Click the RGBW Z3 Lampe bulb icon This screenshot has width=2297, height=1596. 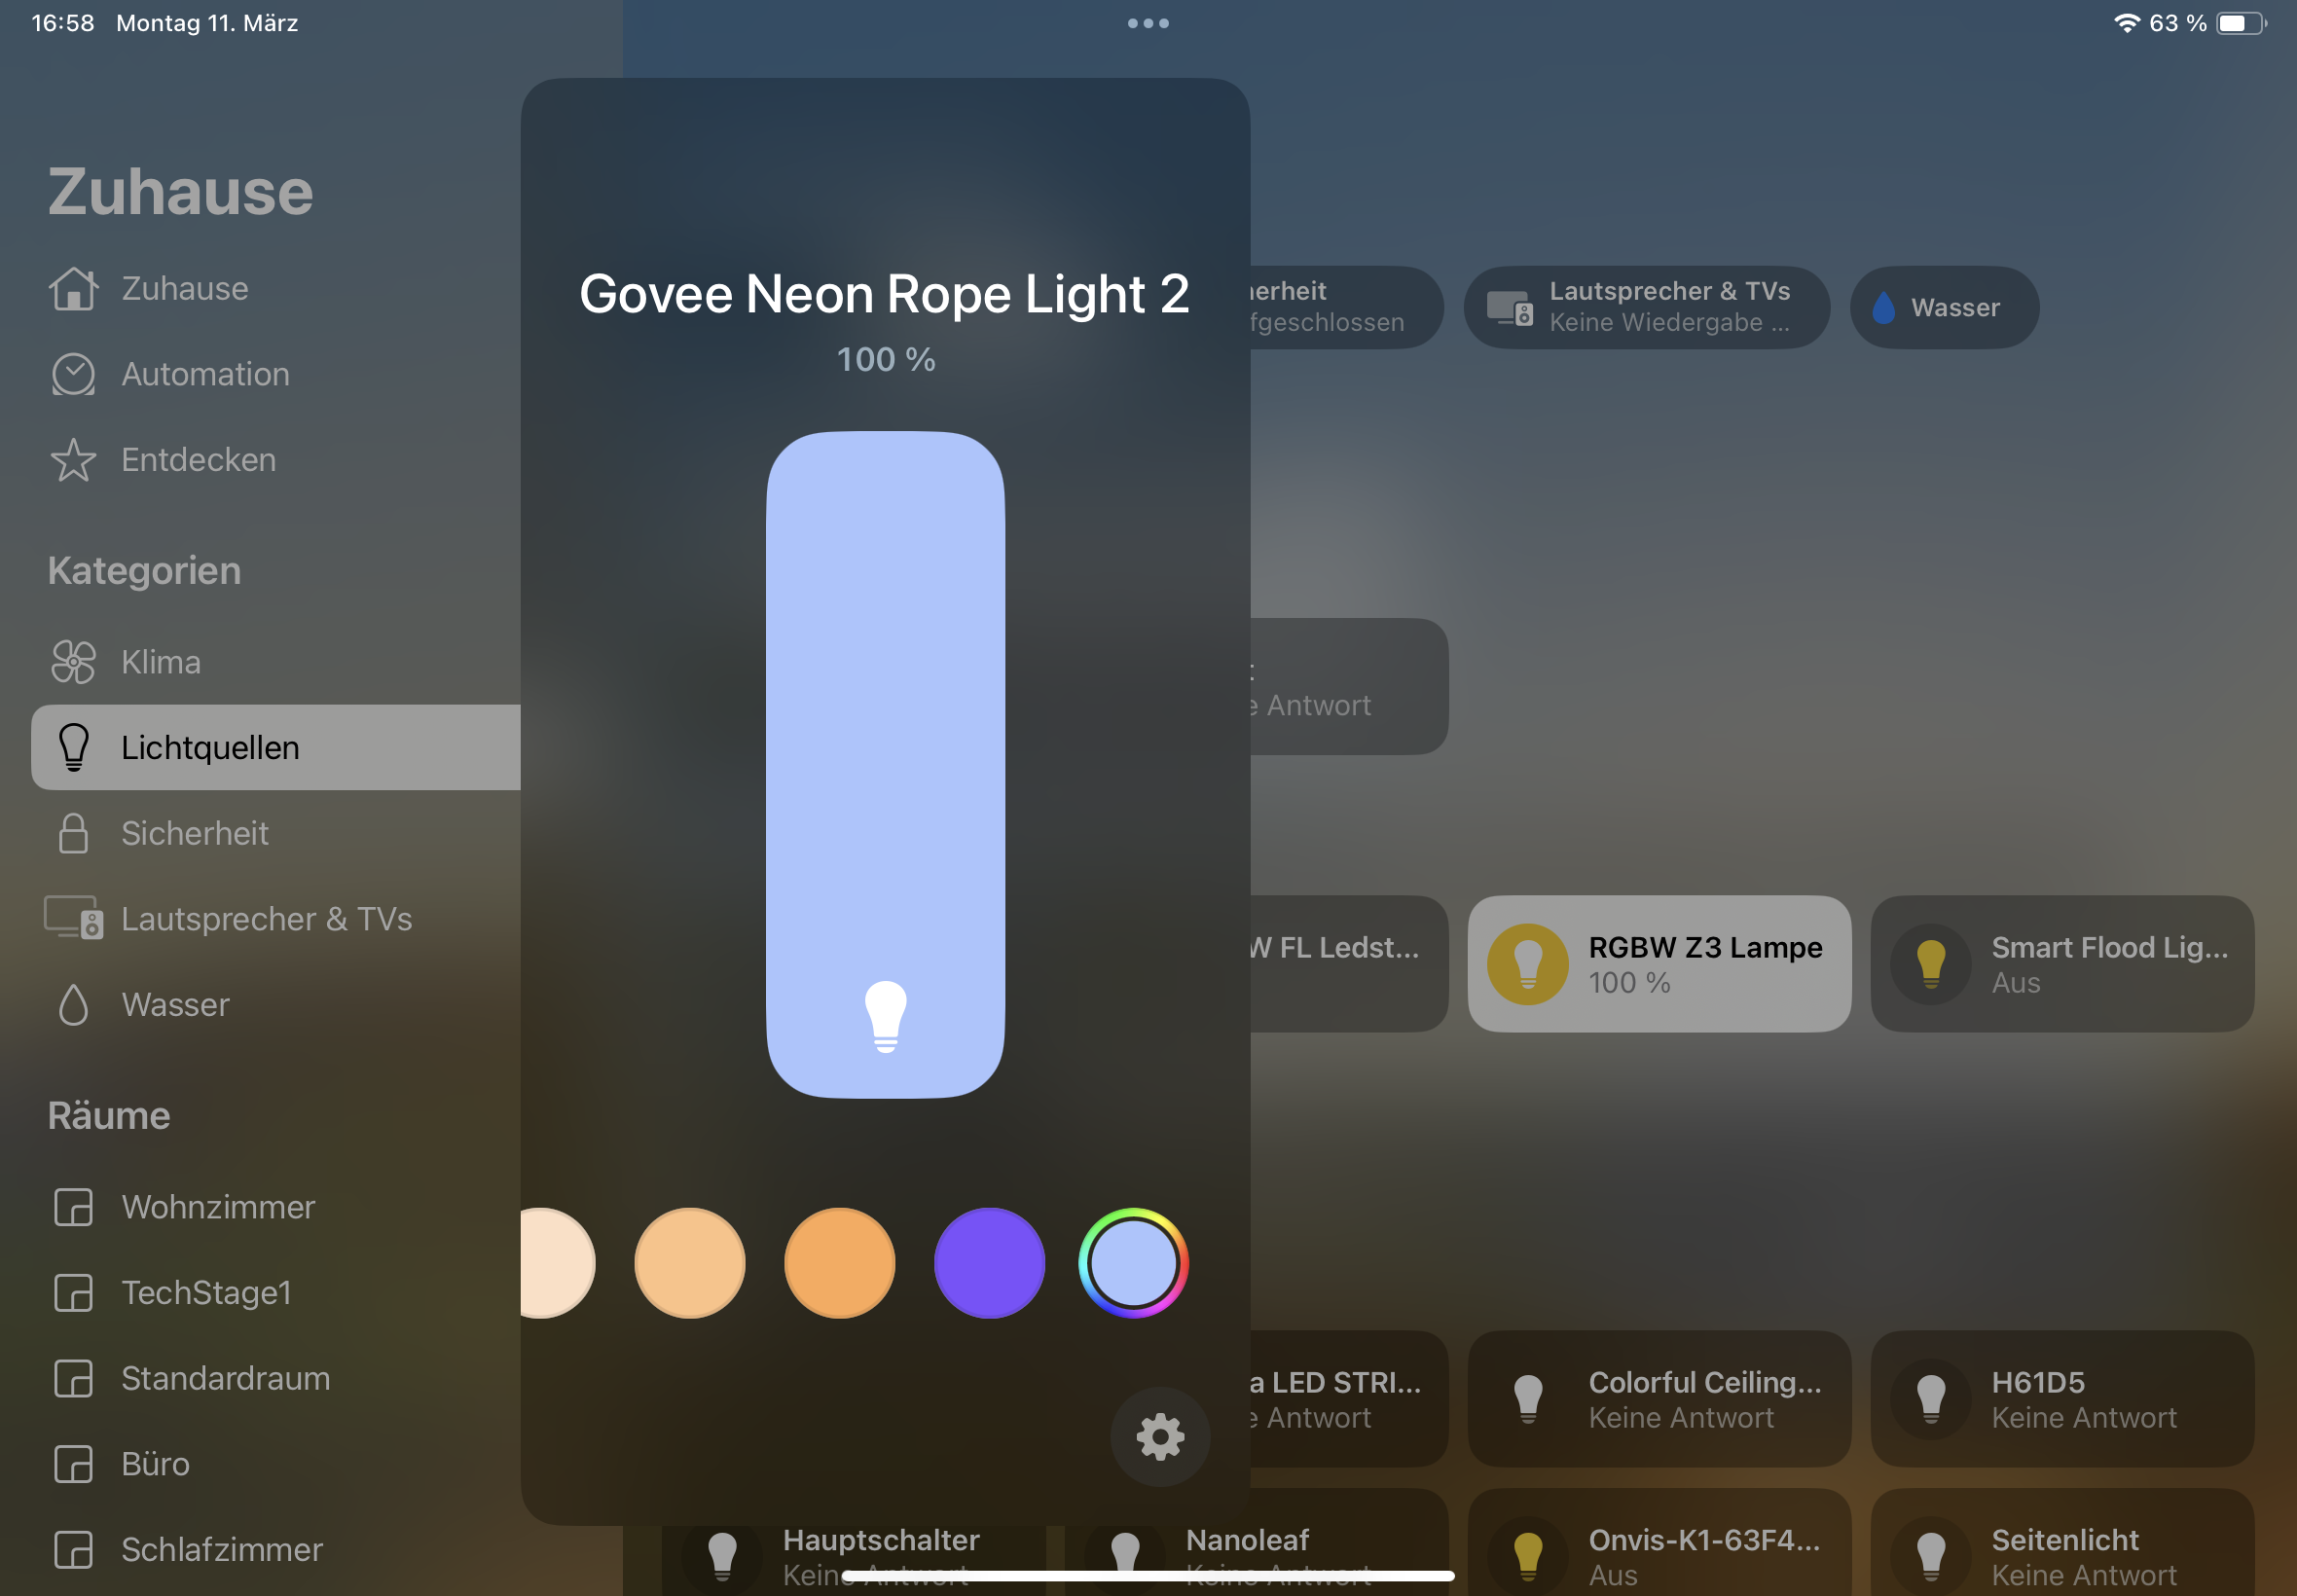coord(1527,964)
